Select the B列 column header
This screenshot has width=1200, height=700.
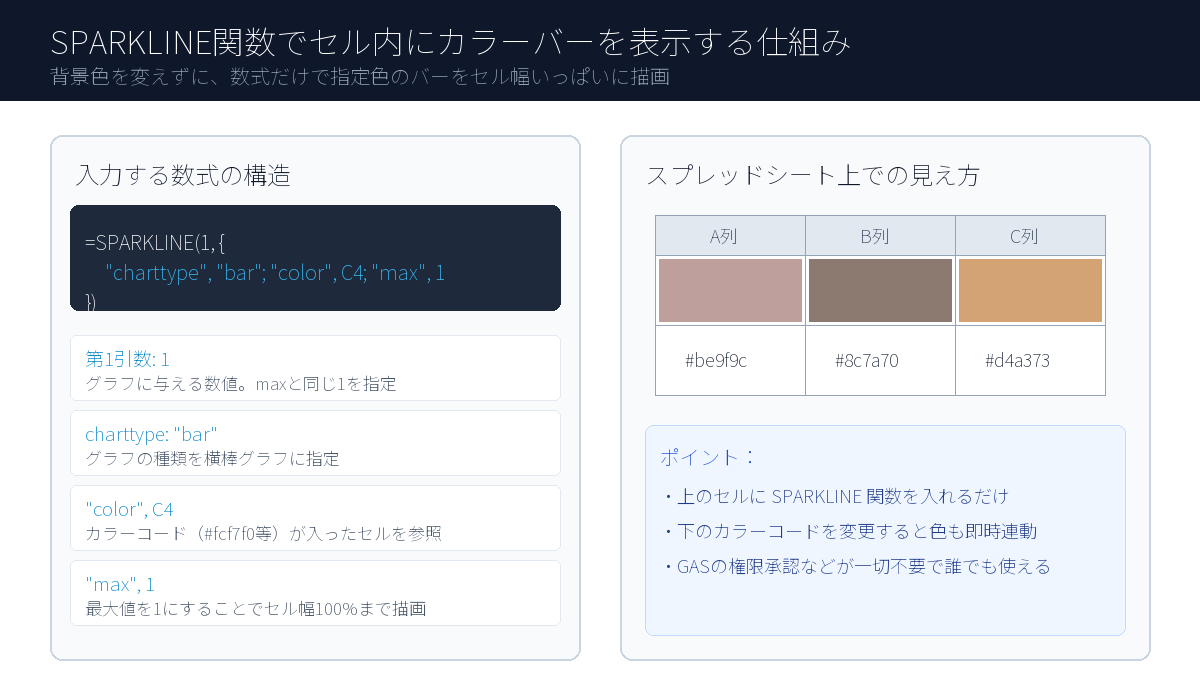click(x=880, y=236)
